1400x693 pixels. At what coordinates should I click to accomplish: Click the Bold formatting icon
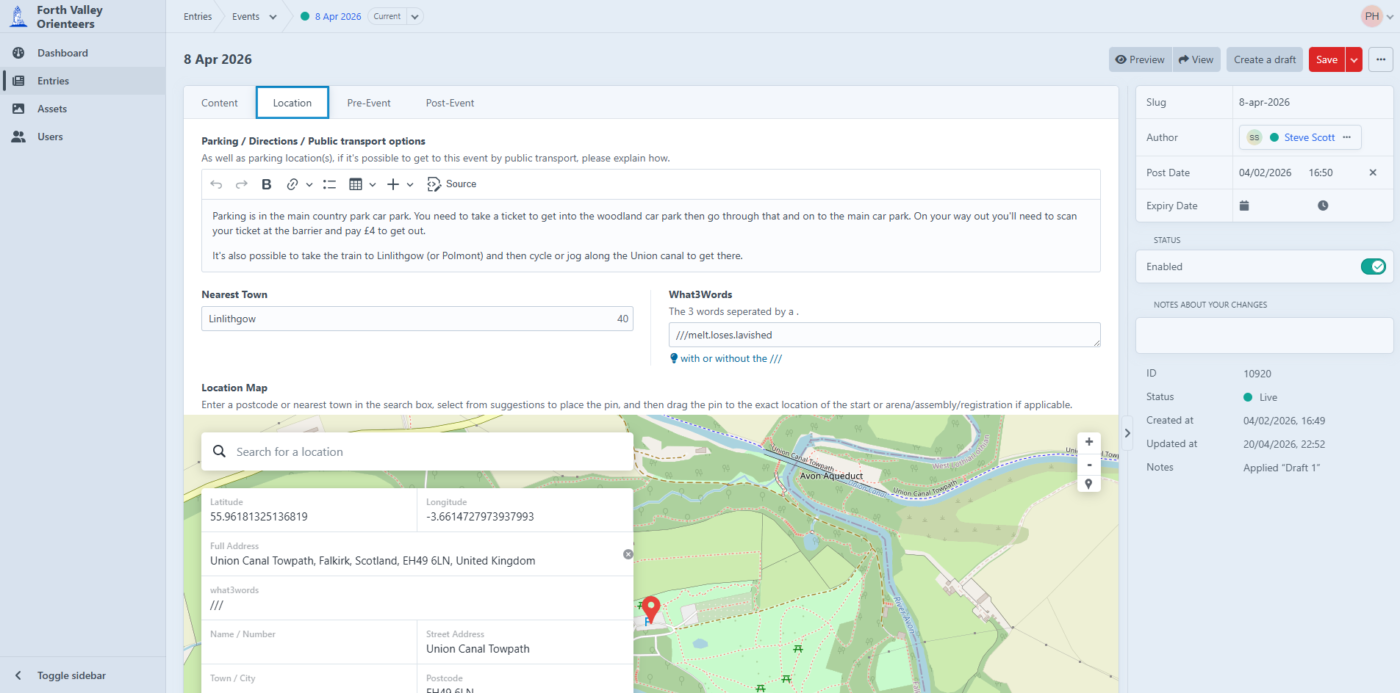267,184
